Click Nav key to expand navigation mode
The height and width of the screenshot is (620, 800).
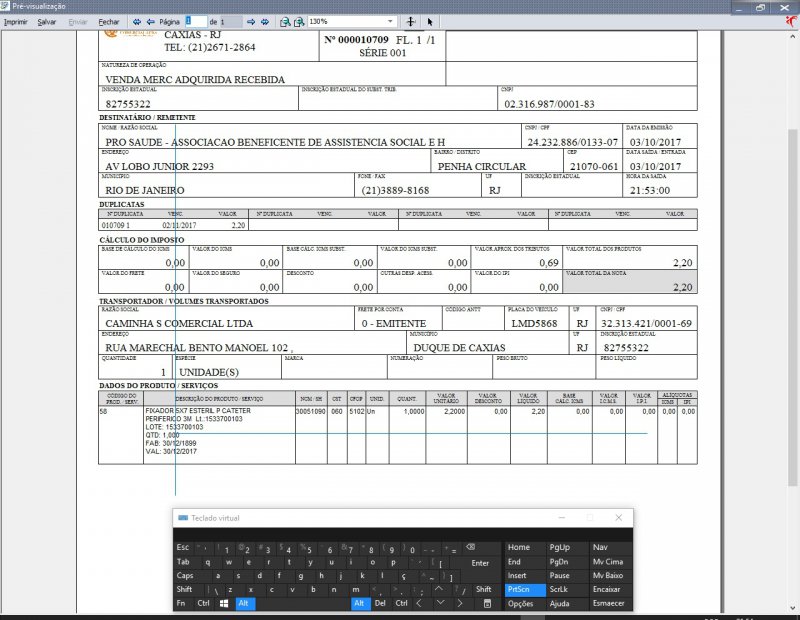coord(600,548)
